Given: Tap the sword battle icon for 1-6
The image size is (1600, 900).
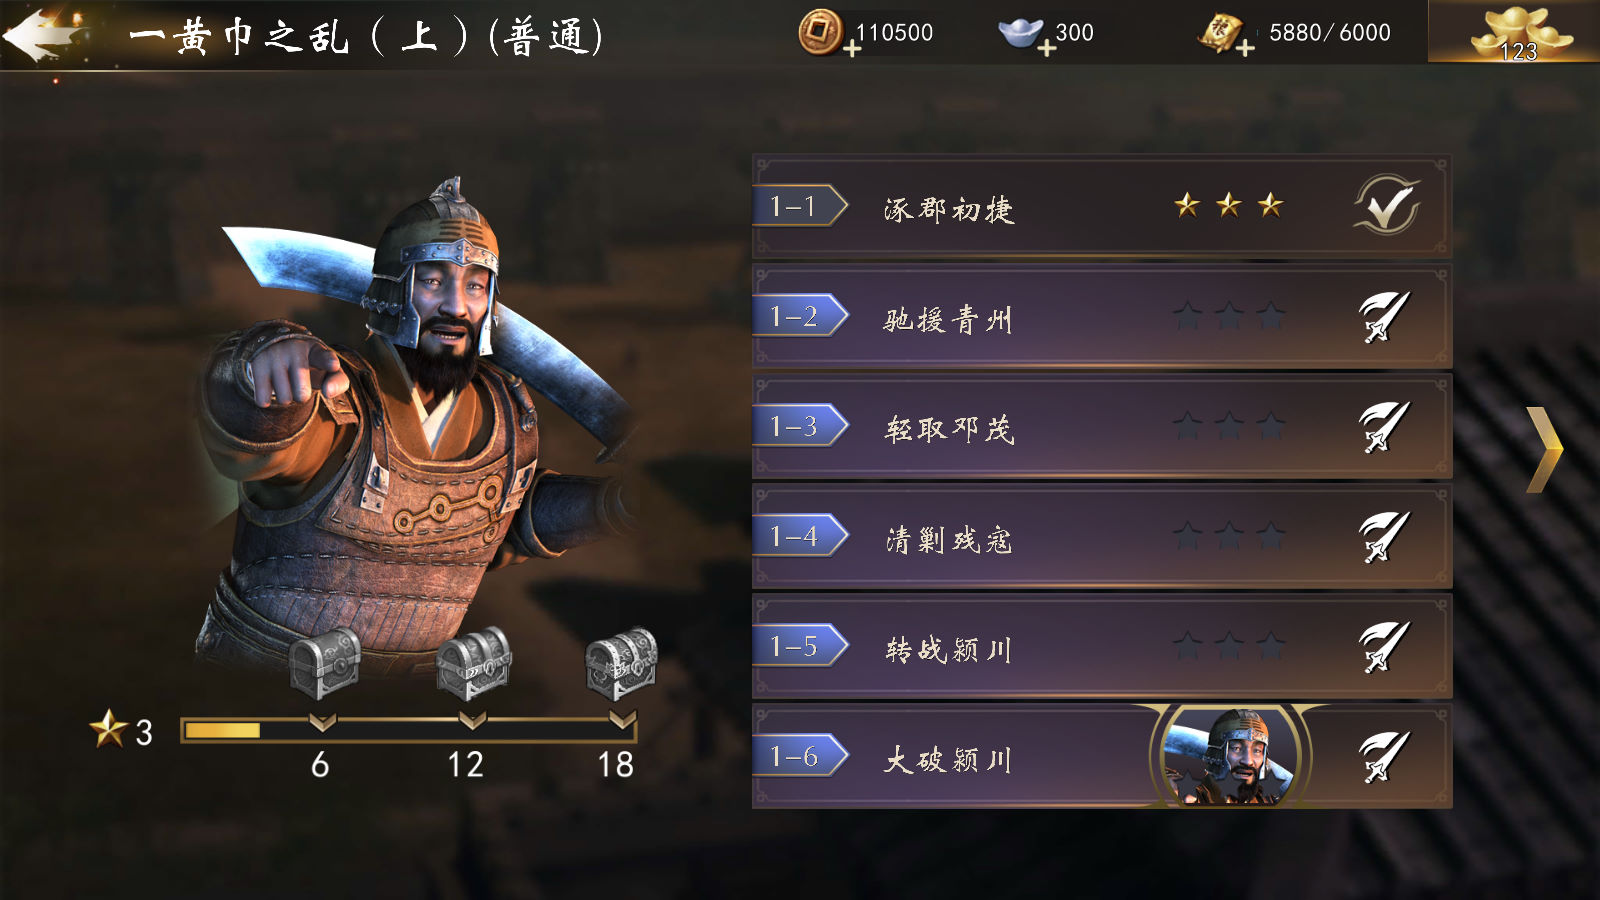Looking at the screenshot, I should [x=1384, y=757].
